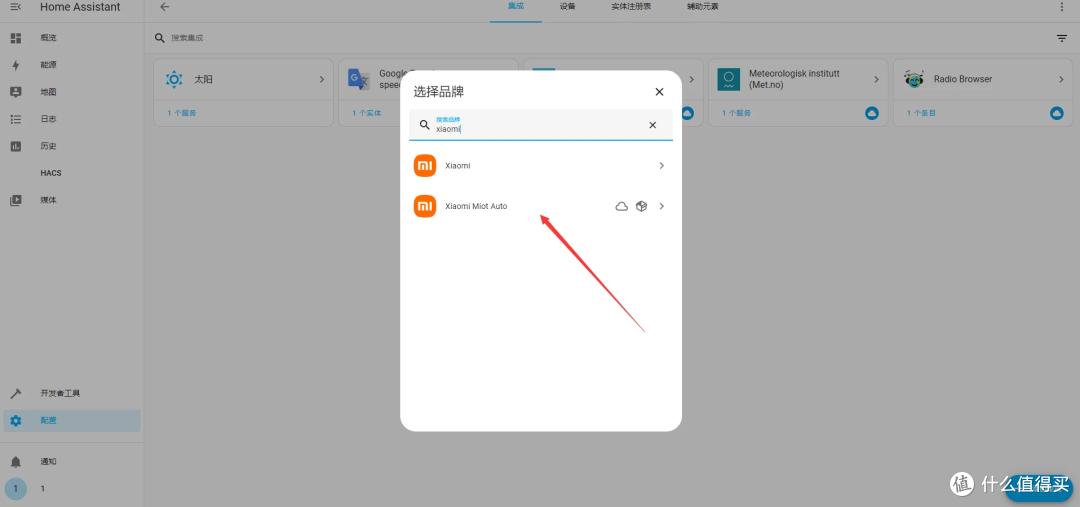The image size is (1080, 507).
Task: Collapse the Home Assistant sidebar menu
Action: click(16, 7)
